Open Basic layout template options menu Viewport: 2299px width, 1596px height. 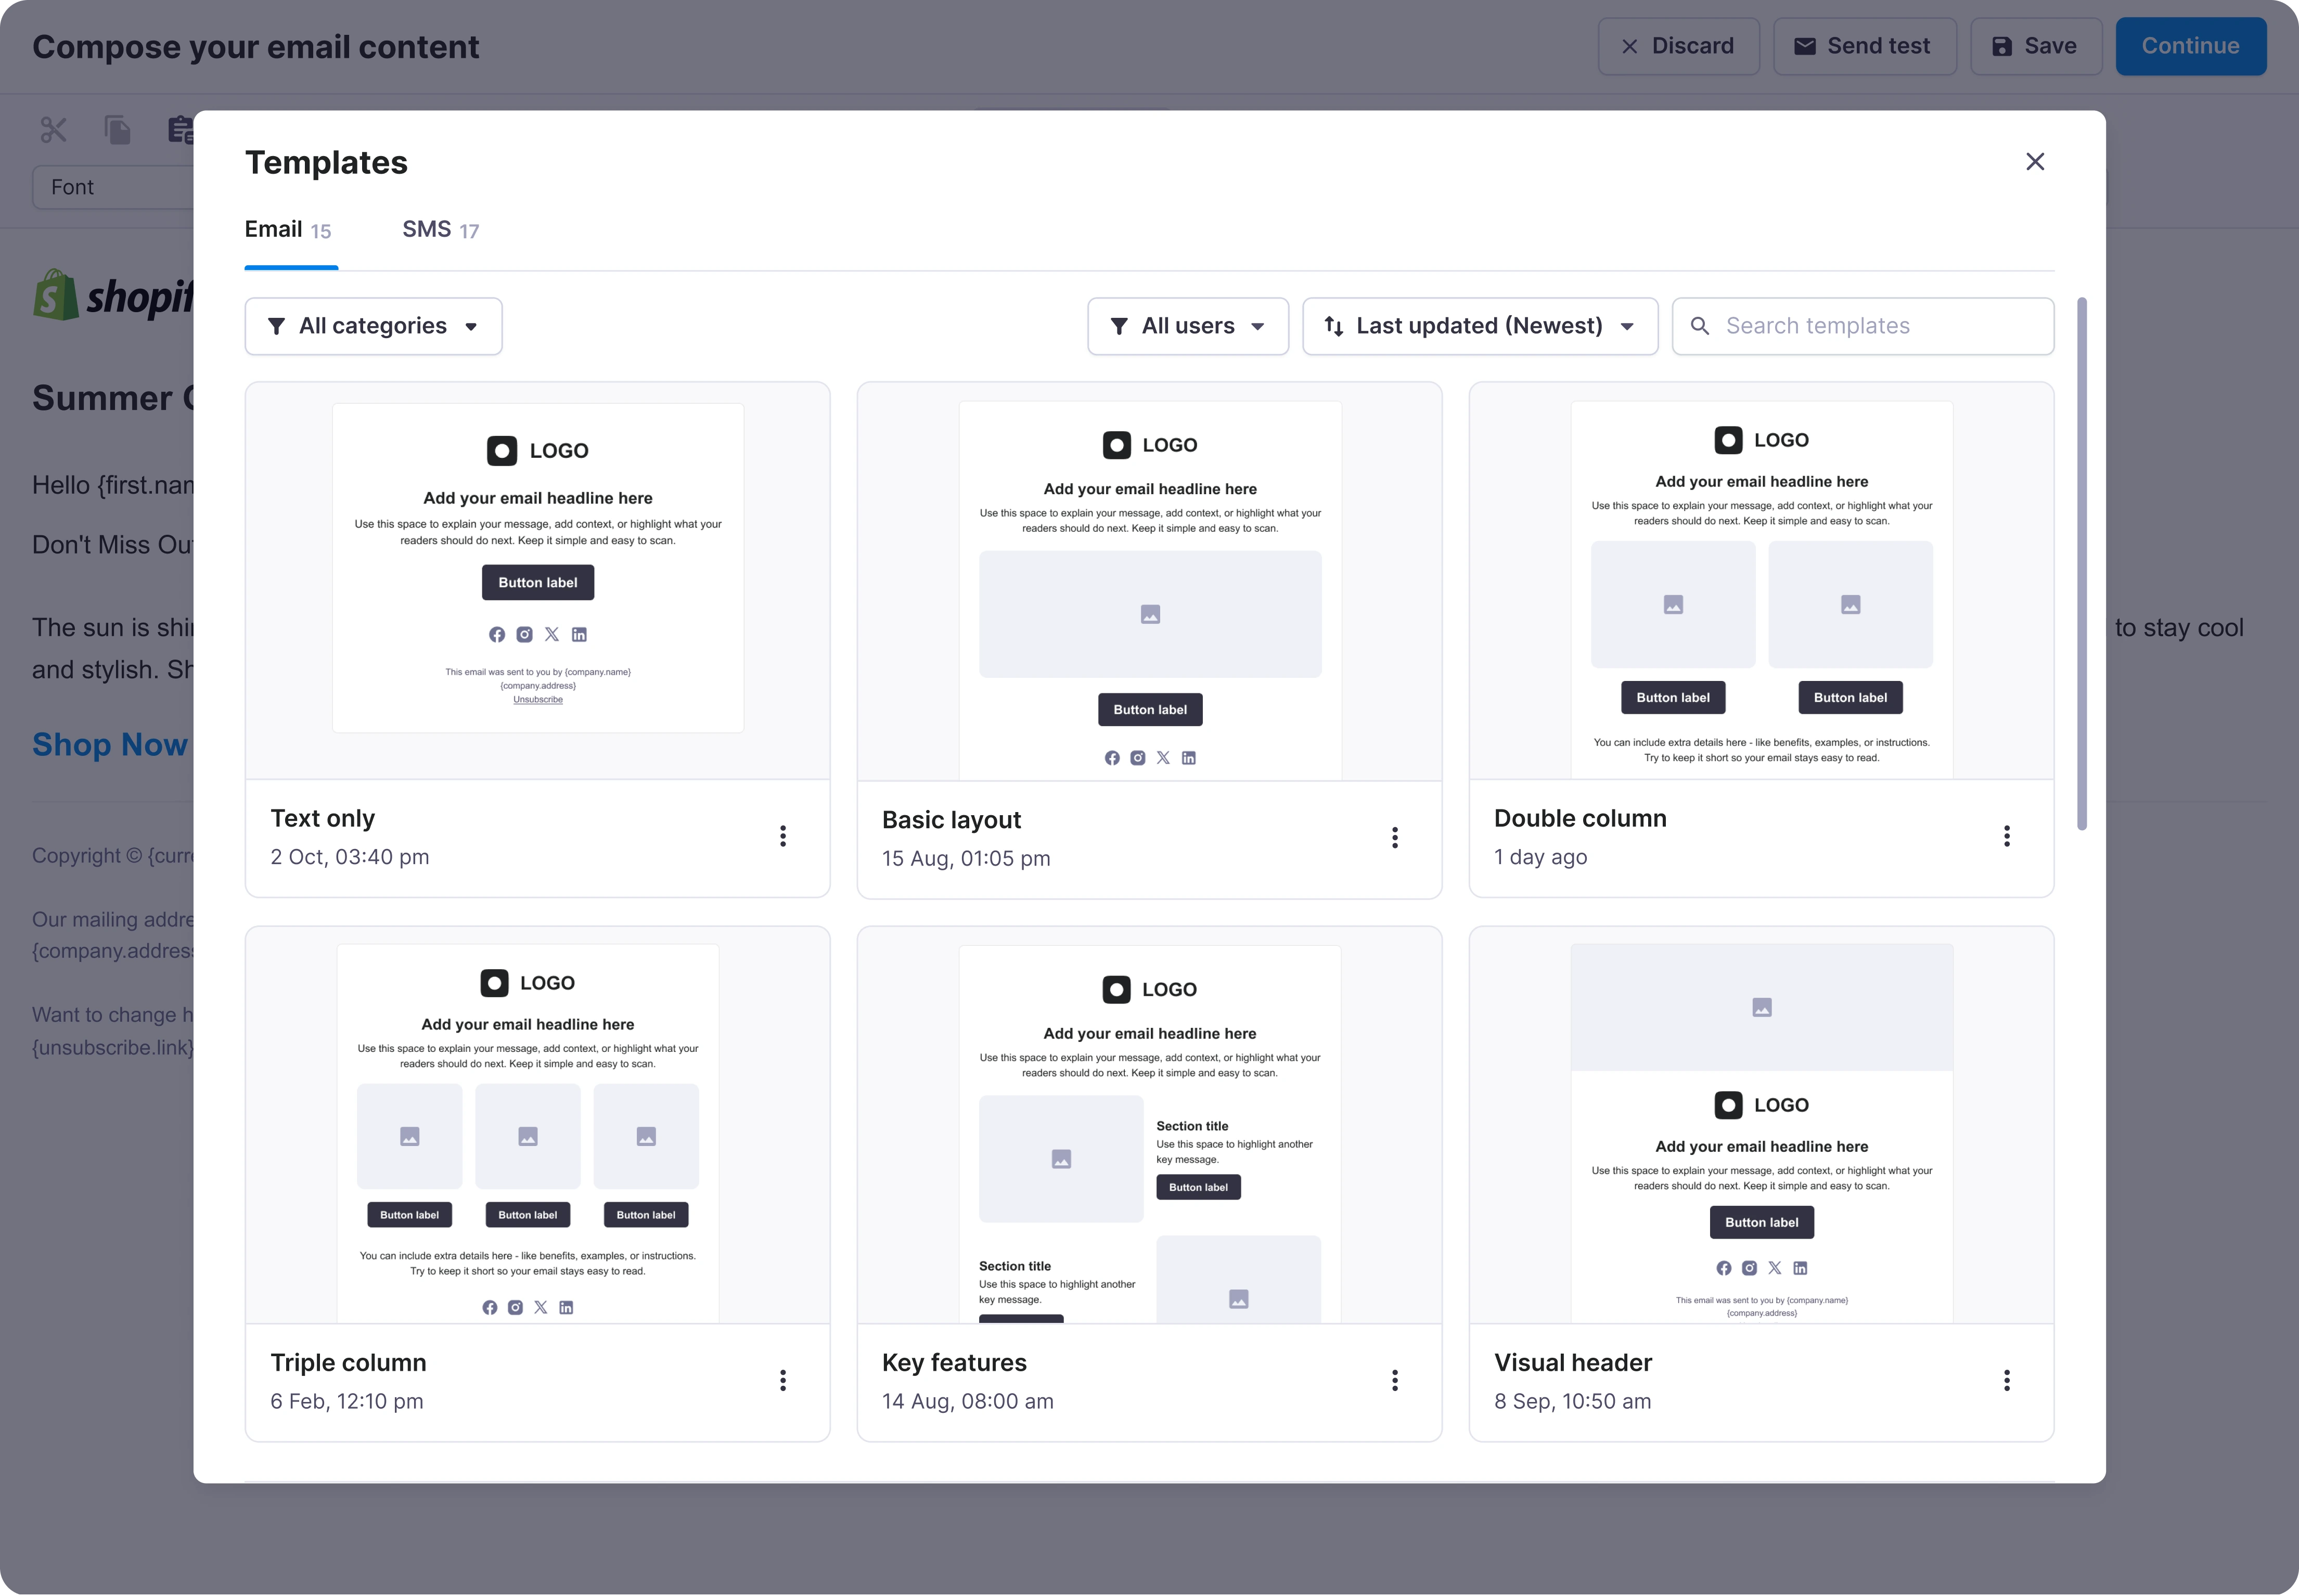click(1395, 838)
